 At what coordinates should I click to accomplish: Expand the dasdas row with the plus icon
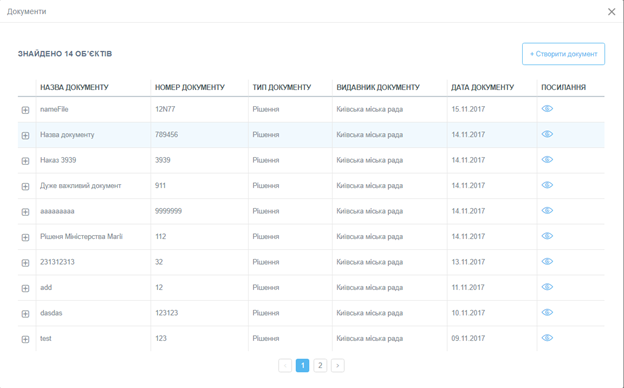[25, 314]
